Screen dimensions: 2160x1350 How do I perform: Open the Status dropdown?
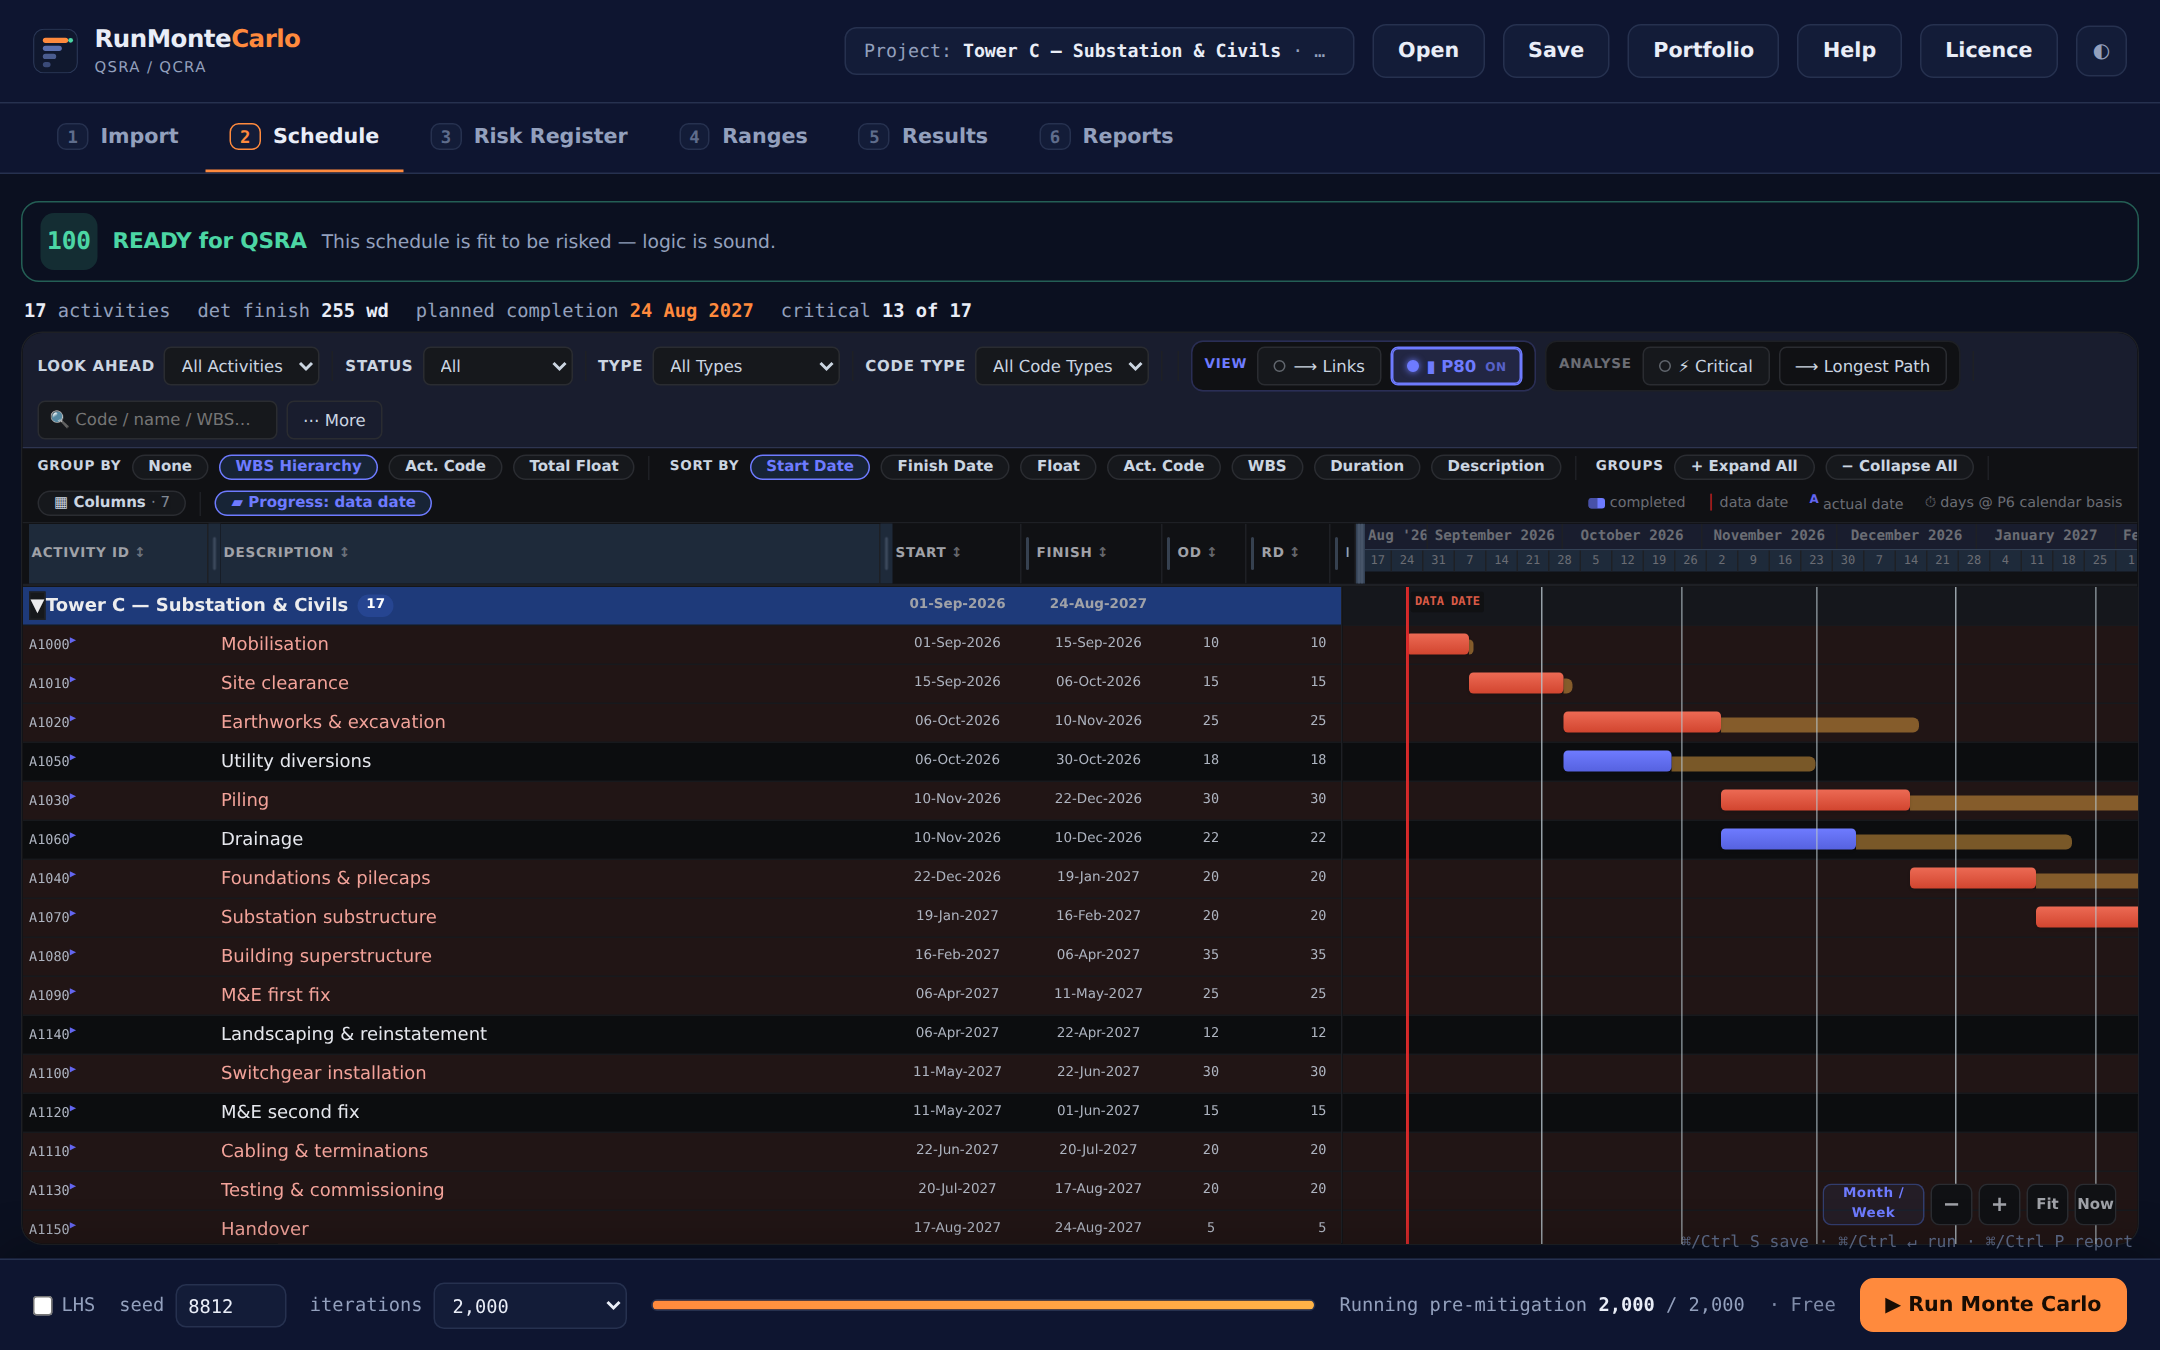point(498,366)
